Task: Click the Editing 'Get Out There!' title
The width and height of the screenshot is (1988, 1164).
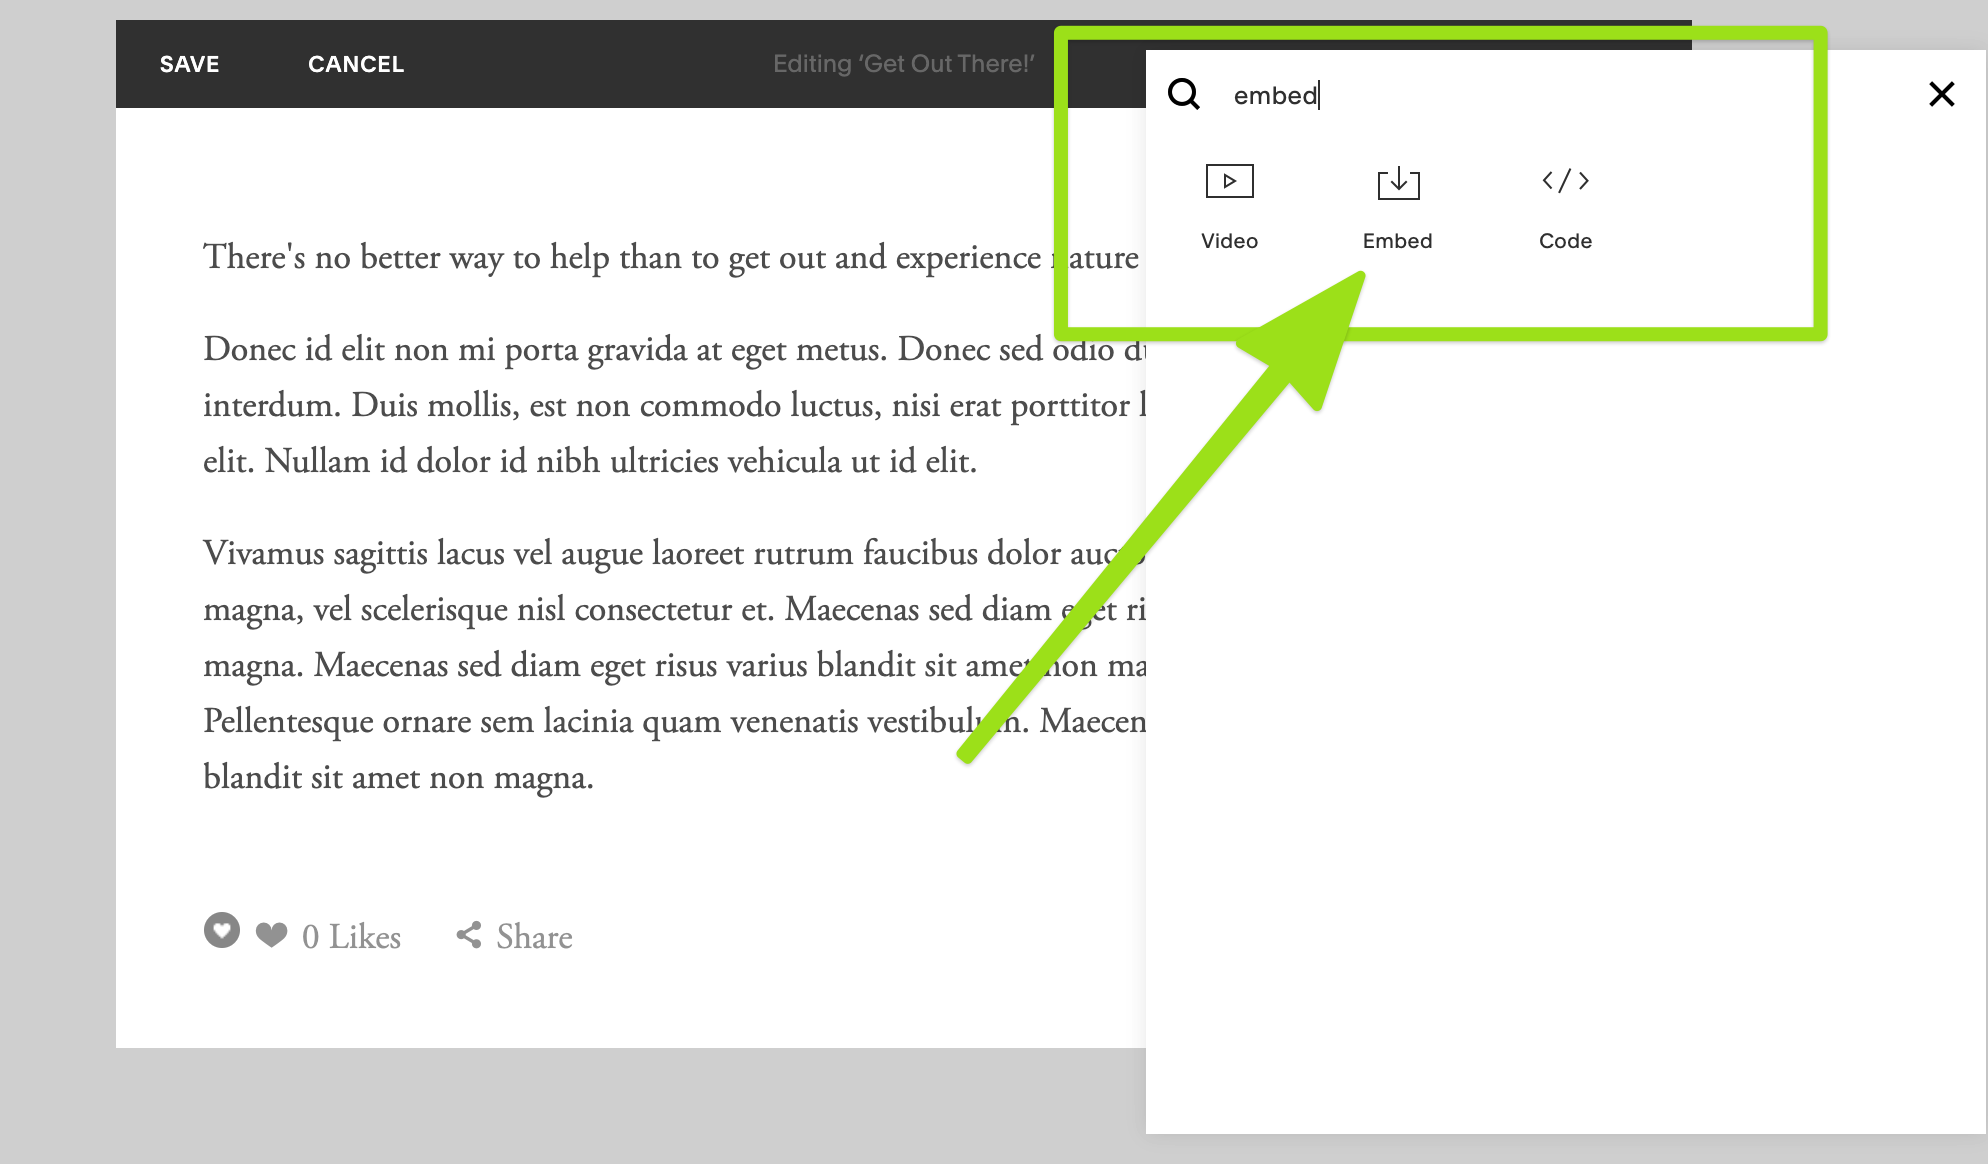Action: 903,64
